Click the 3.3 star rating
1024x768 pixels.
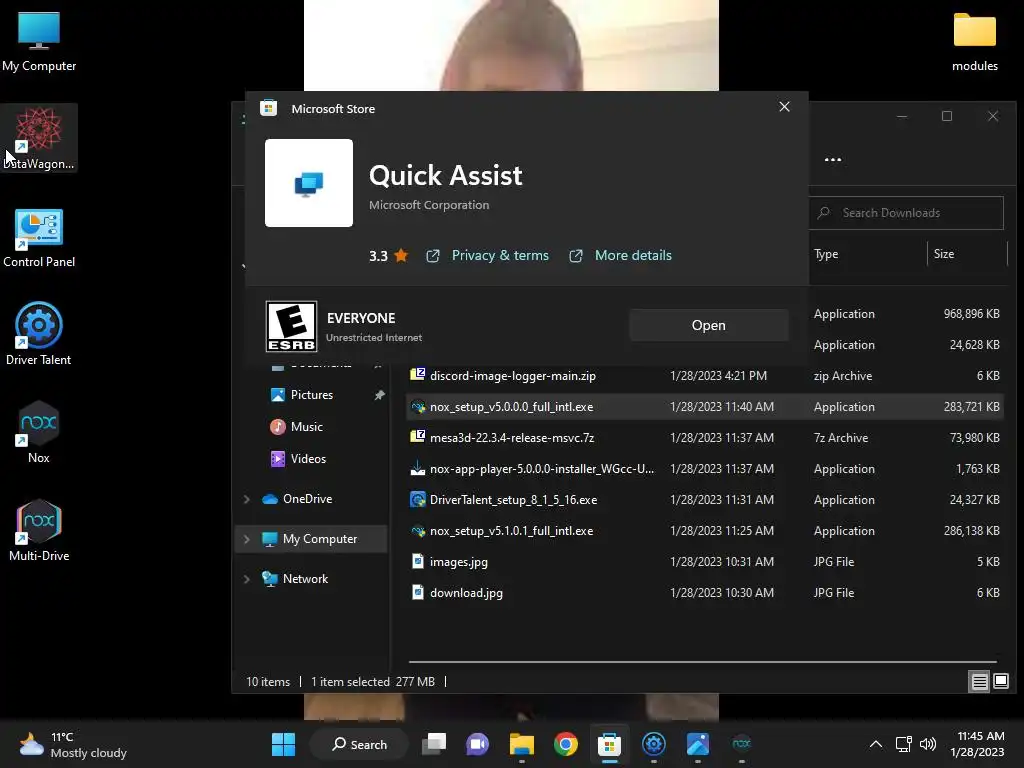pyautogui.click(x=389, y=255)
